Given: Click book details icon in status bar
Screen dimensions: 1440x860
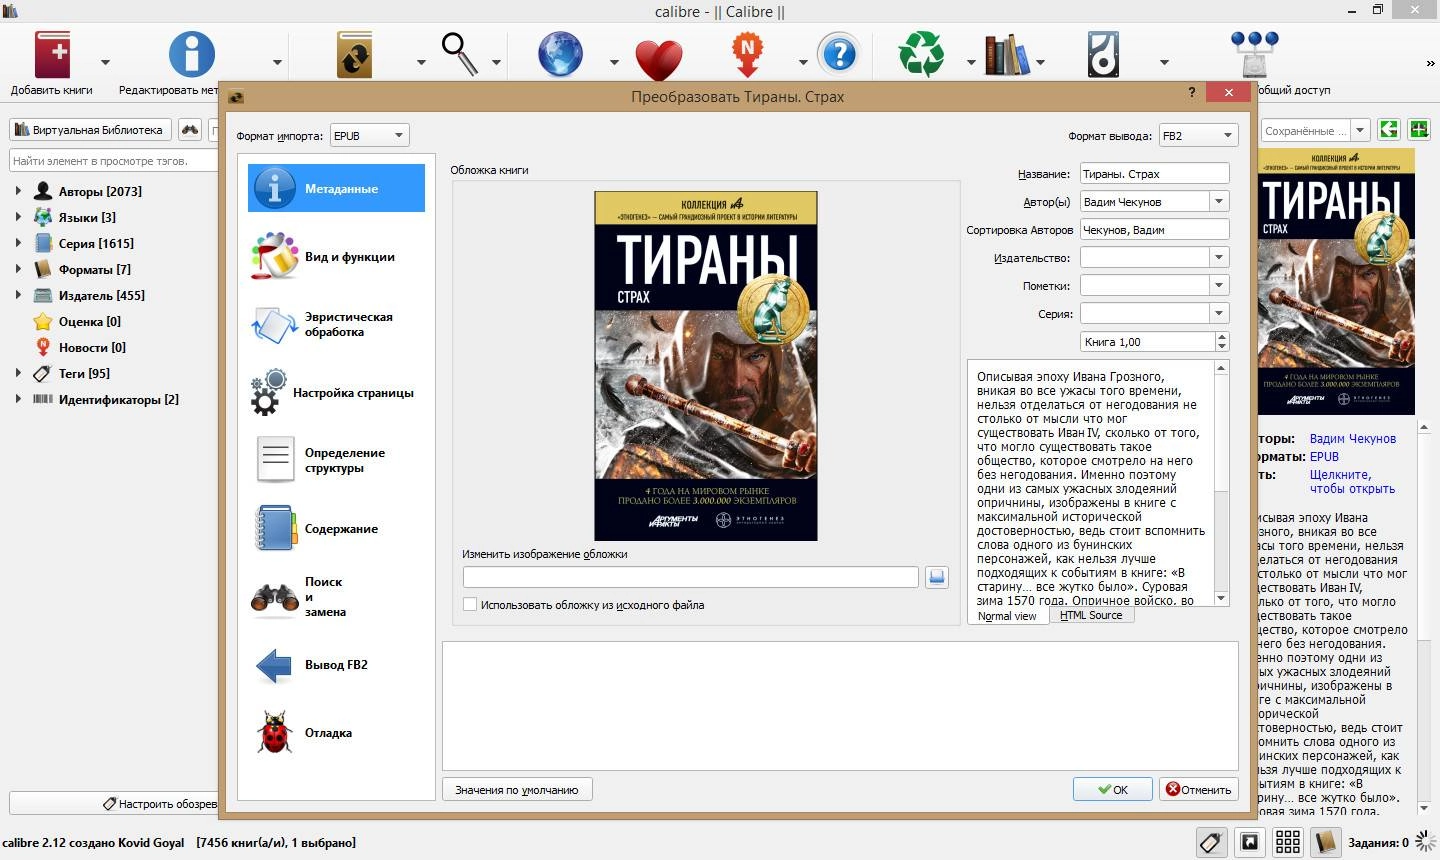Looking at the screenshot, I should point(1326,842).
